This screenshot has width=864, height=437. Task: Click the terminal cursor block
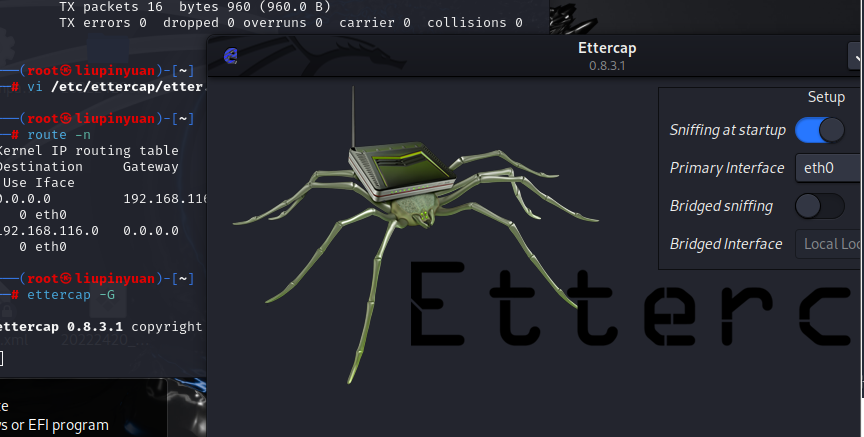tap(2, 359)
